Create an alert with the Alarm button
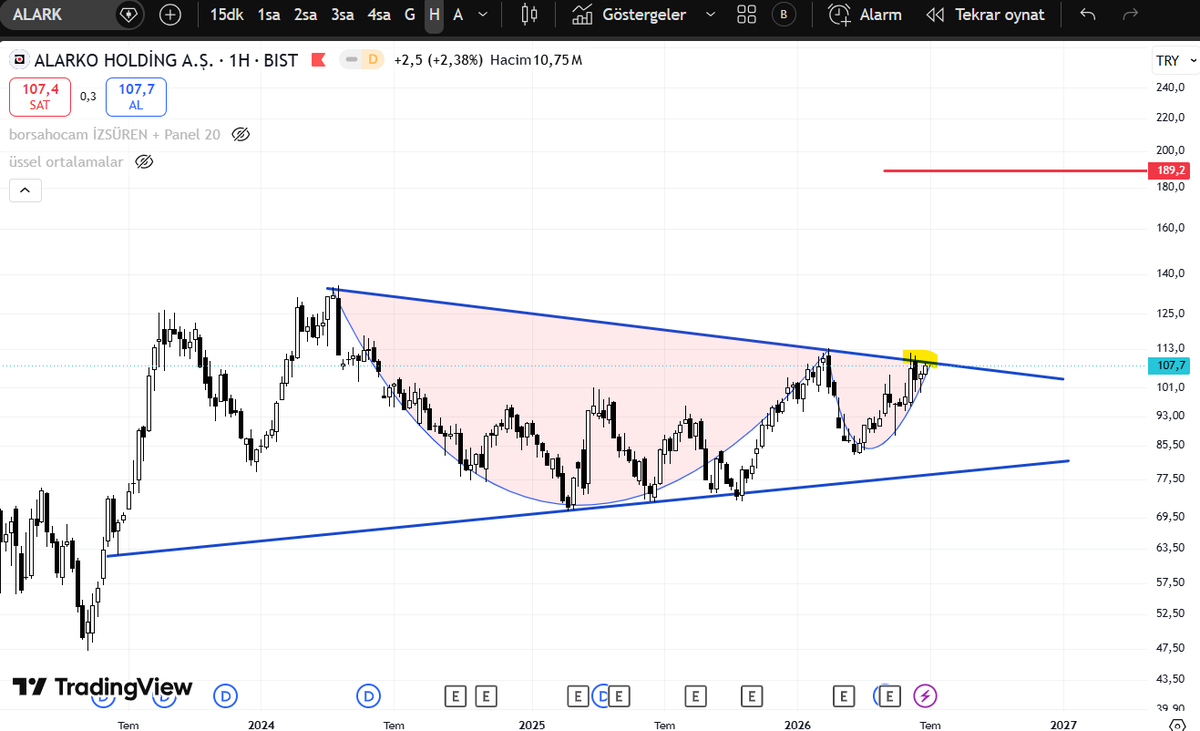 tap(865, 15)
